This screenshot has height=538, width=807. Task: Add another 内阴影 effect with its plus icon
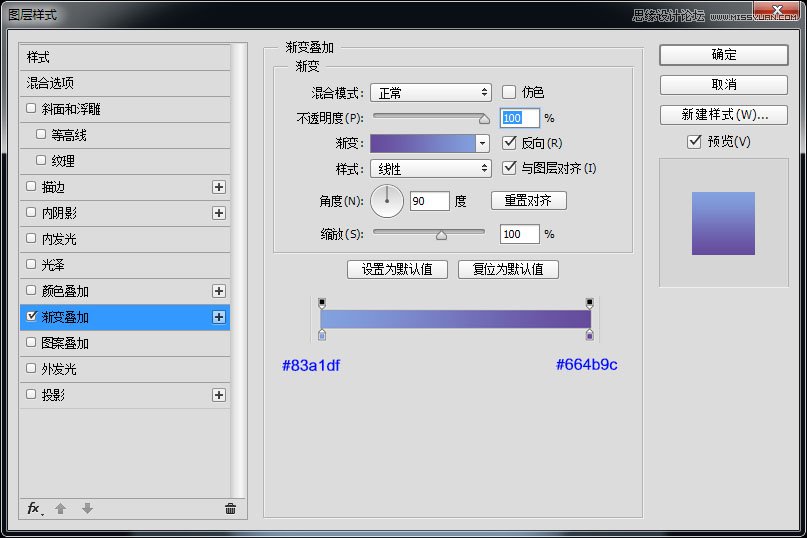(219, 213)
